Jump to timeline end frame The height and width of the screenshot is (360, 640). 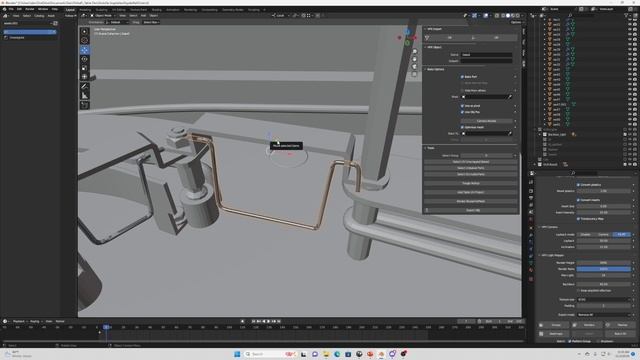279,321
